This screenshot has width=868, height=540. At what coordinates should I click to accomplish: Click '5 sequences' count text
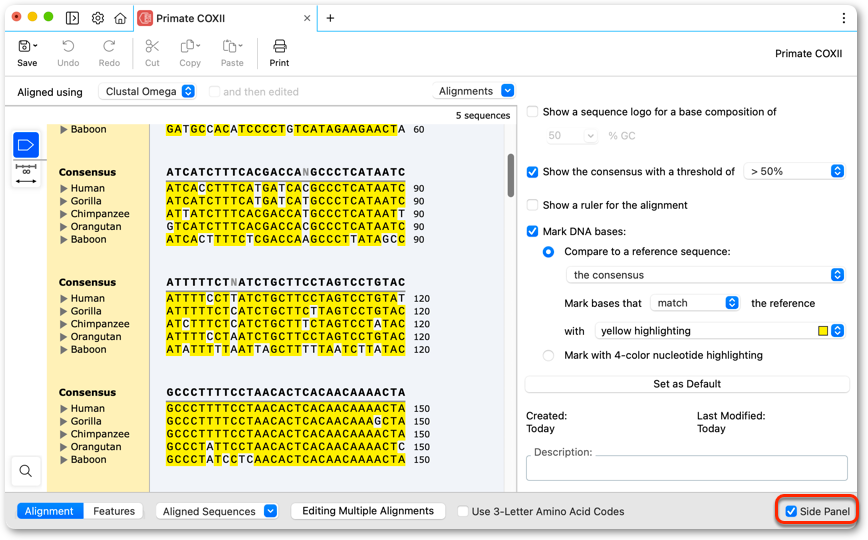pos(483,115)
